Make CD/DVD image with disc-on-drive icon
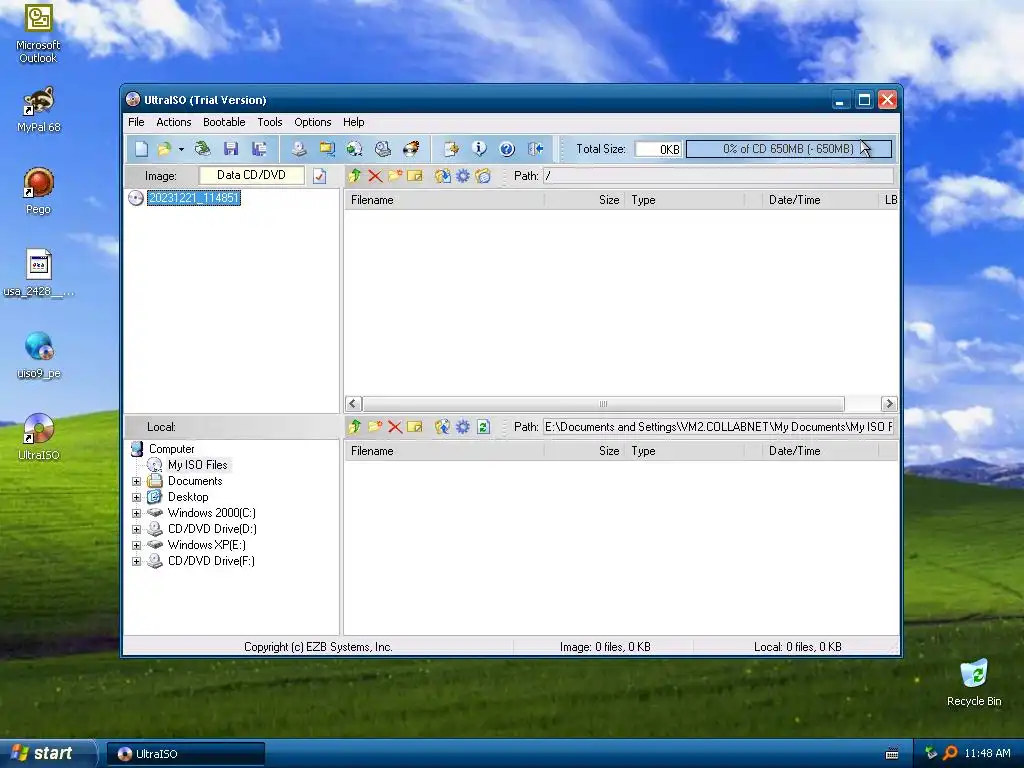 [299, 149]
